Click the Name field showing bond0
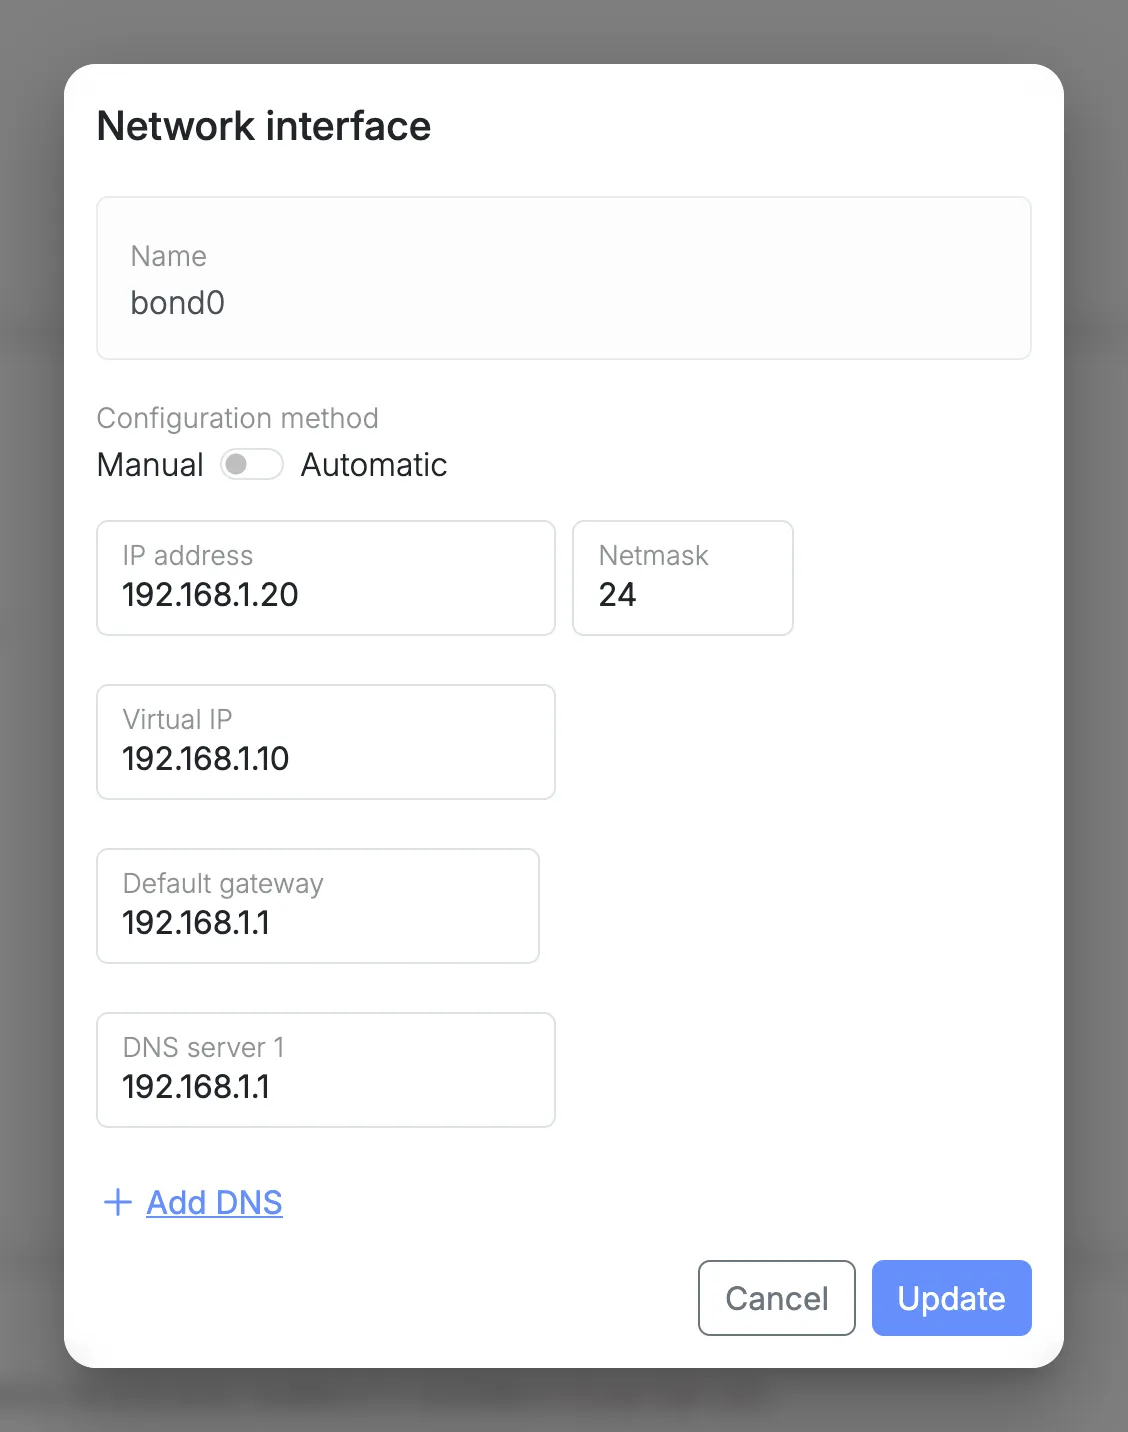 (x=564, y=278)
